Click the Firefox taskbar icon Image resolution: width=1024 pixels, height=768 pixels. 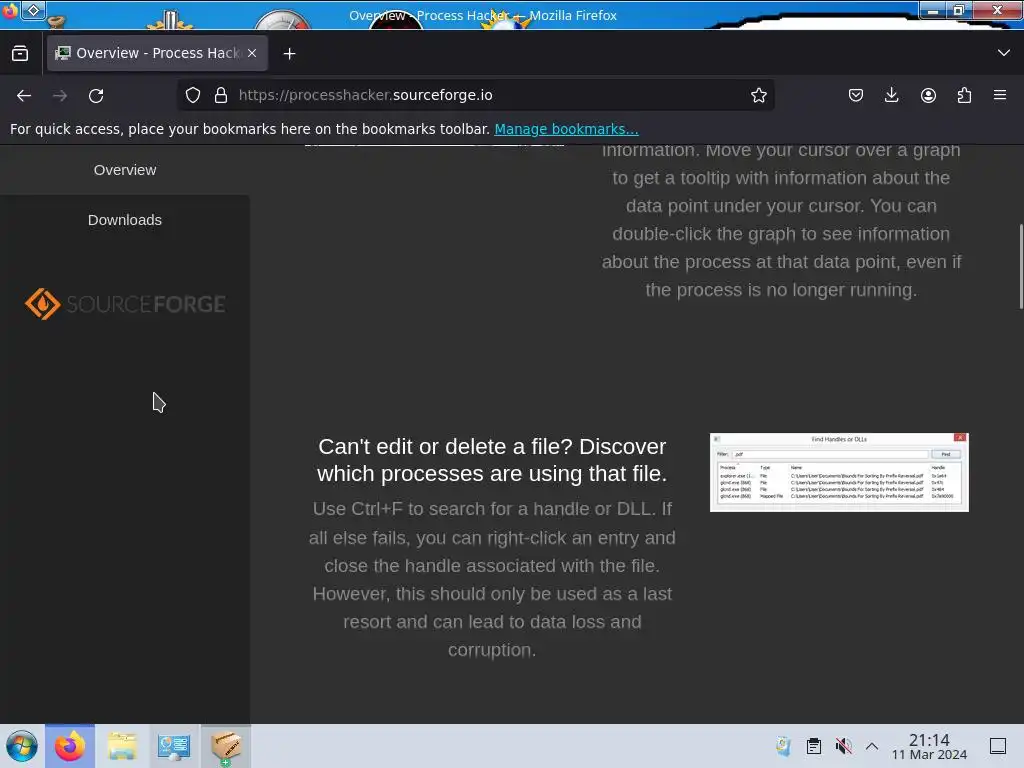[x=70, y=746]
